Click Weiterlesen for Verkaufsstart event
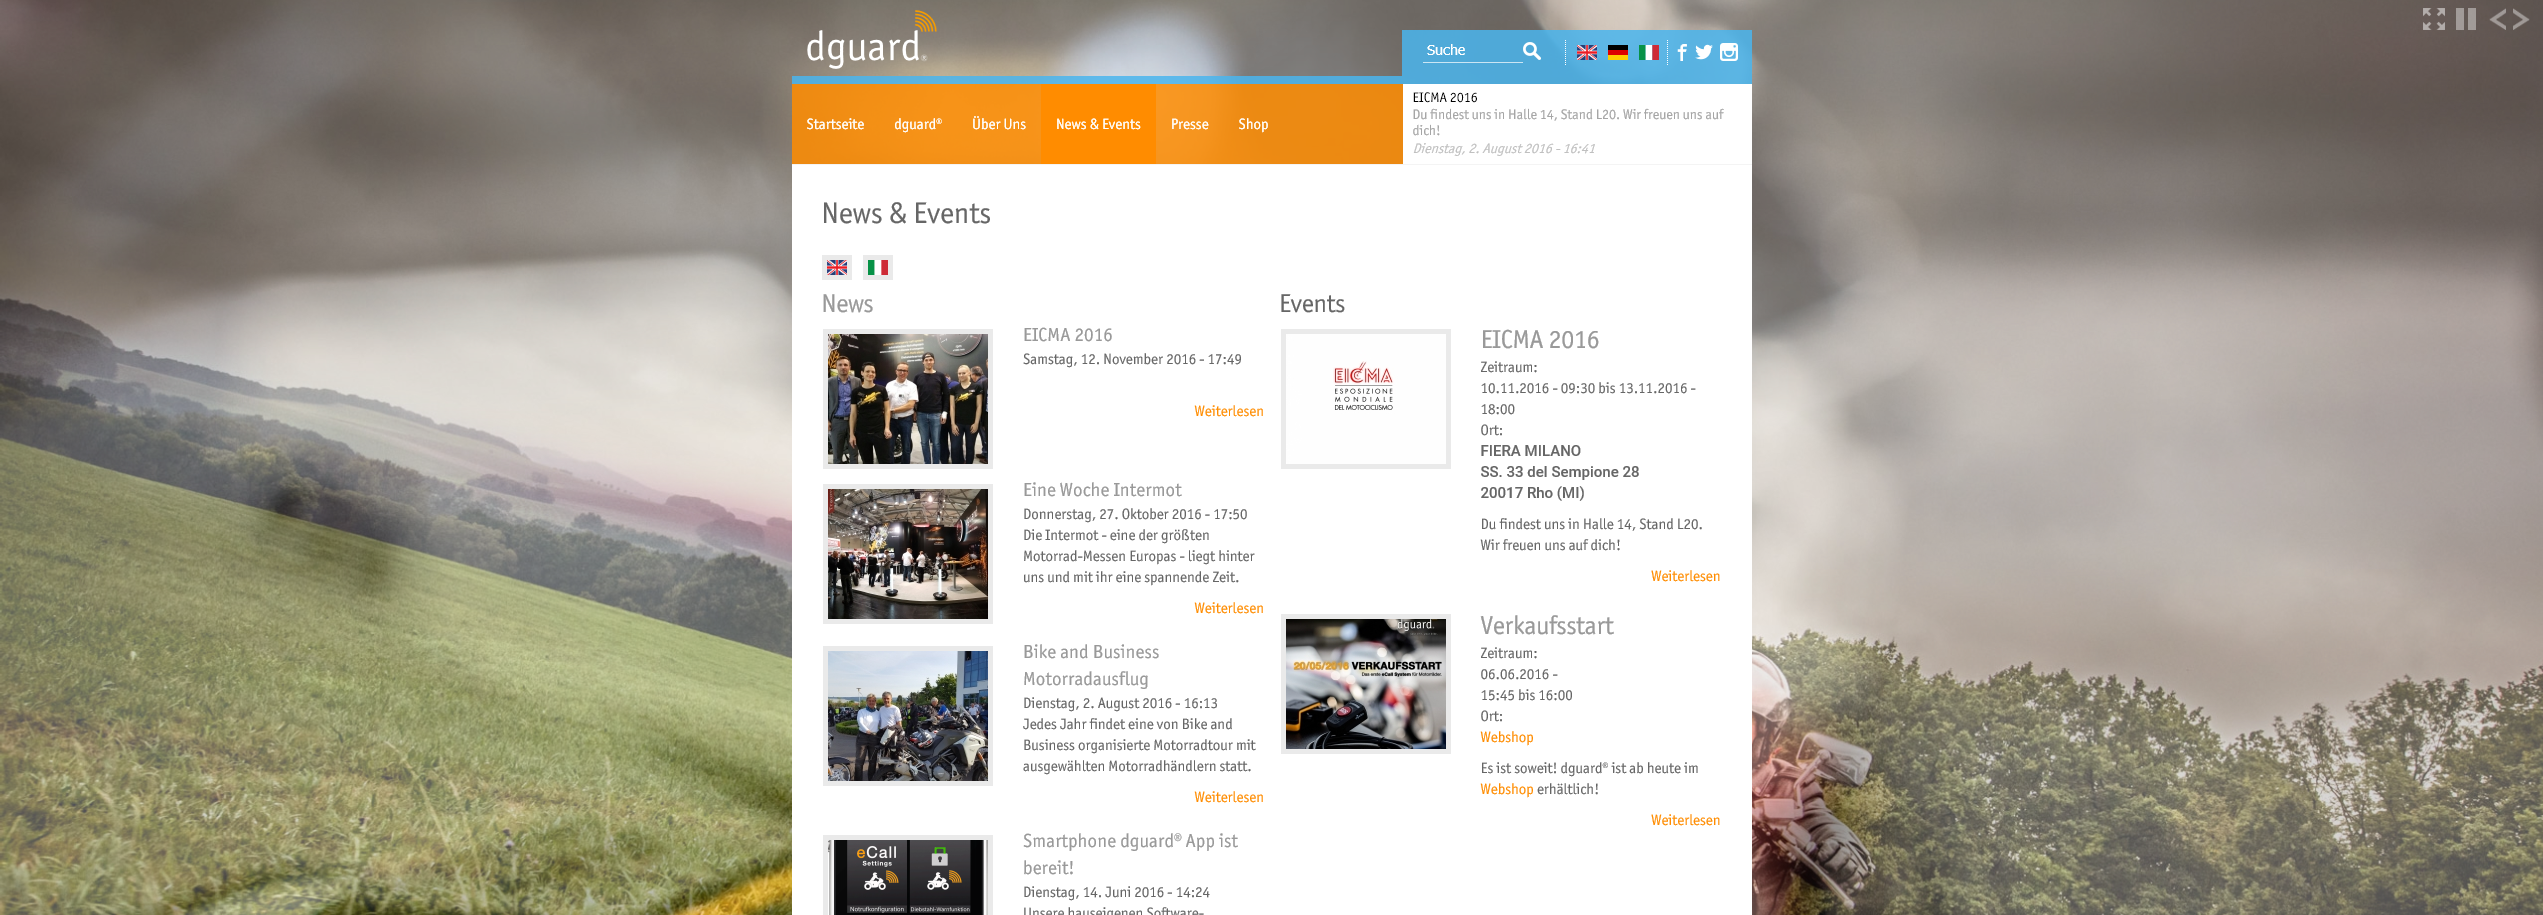Image resolution: width=2543 pixels, height=915 pixels. coord(1685,820)
